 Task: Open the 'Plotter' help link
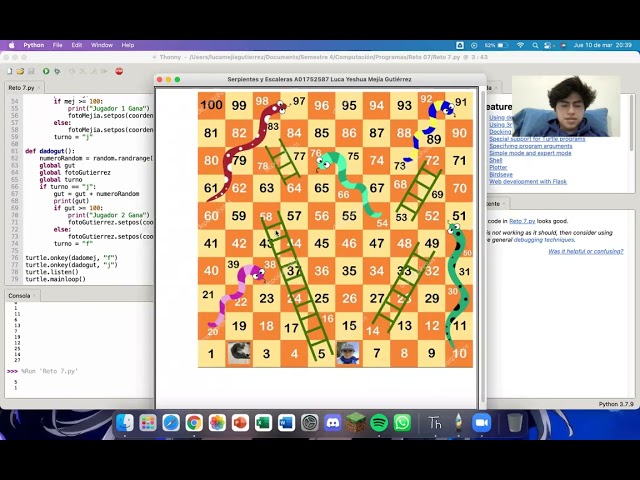click(x=498, y=167)
